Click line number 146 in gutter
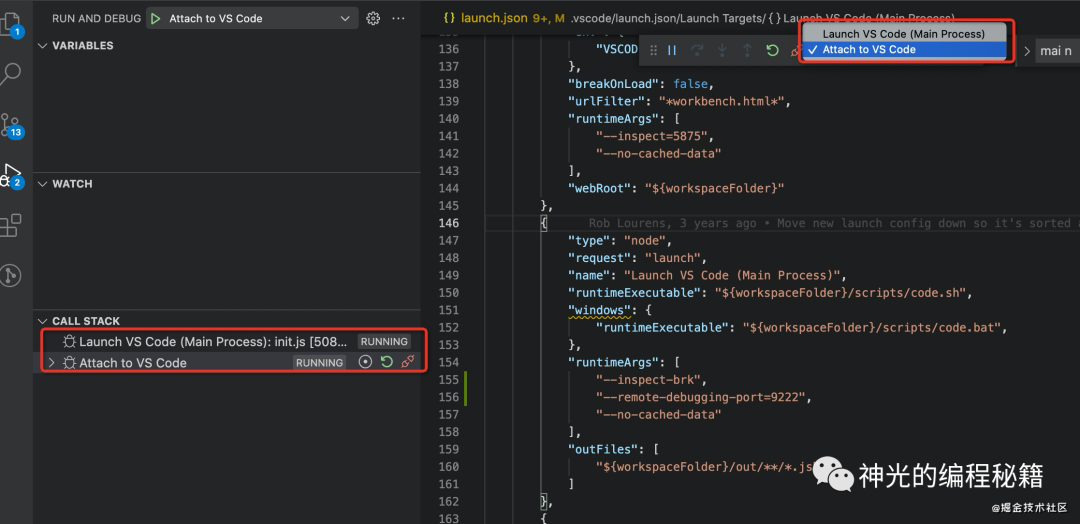The image size is (1080, 524). 448,223
